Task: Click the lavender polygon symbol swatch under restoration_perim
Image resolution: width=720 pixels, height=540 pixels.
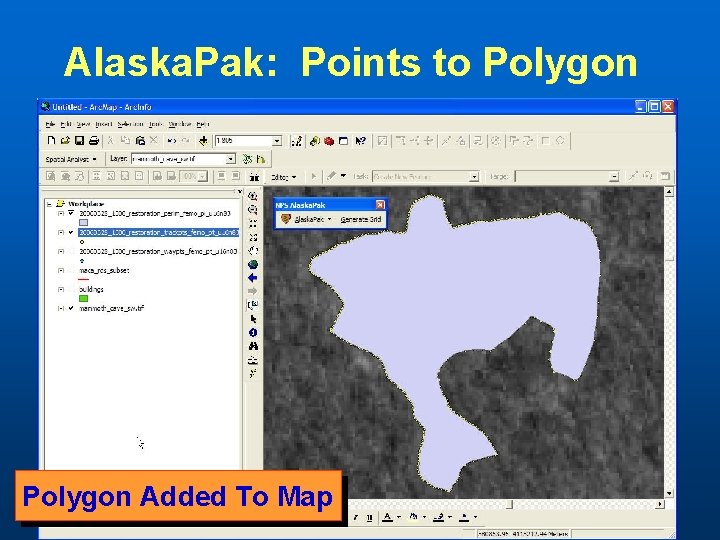Action: 83,223
